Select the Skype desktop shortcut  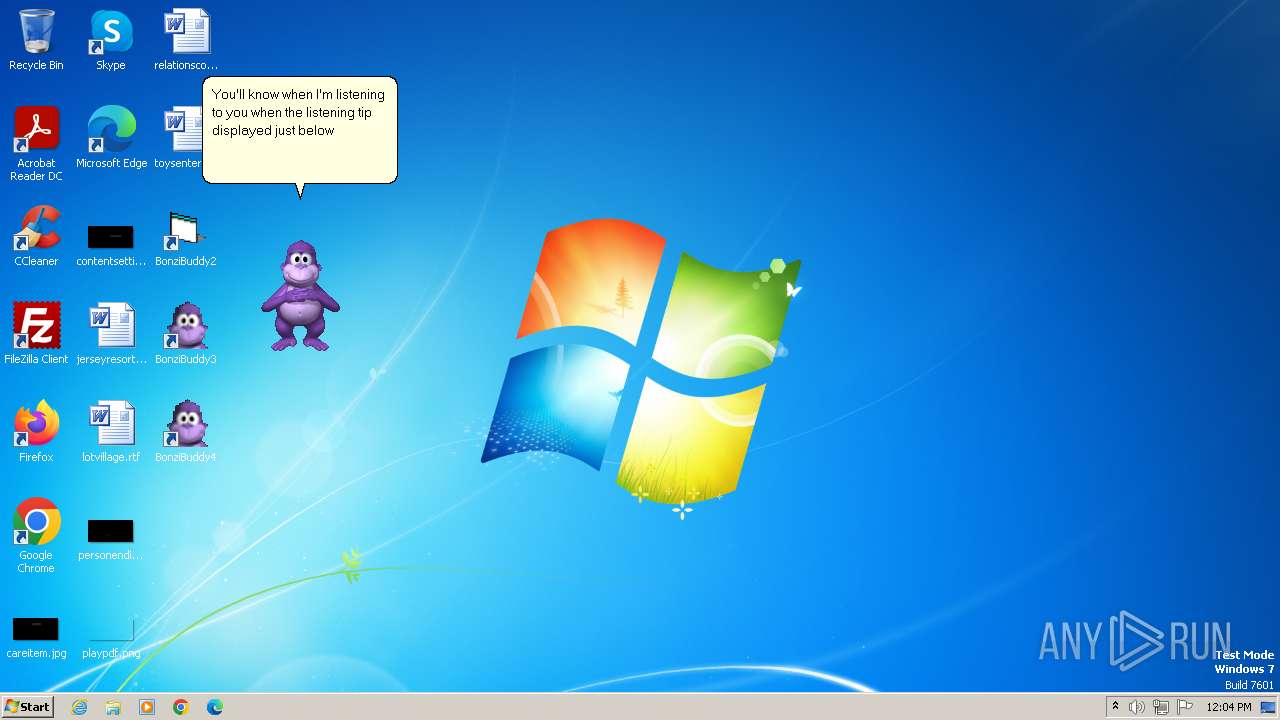111,40
